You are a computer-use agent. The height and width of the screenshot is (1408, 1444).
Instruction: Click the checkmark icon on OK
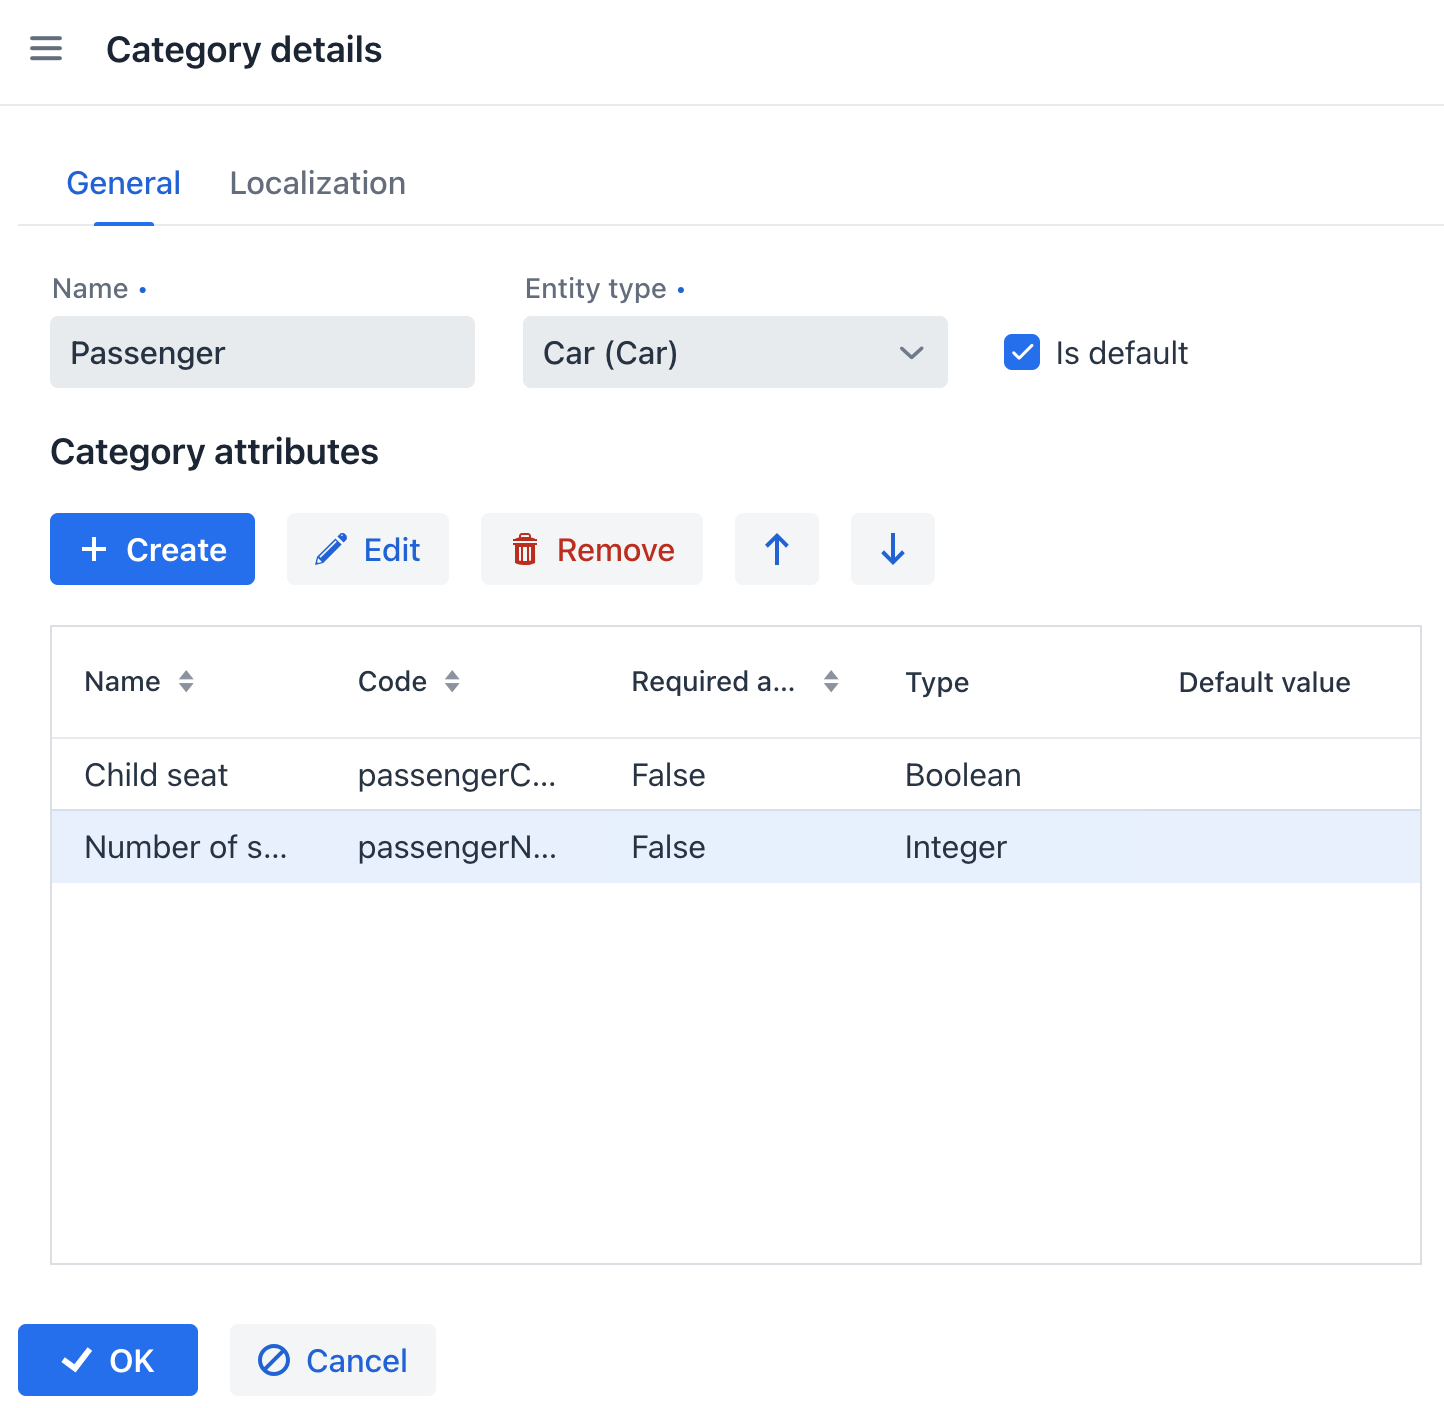click(76, 1360)
